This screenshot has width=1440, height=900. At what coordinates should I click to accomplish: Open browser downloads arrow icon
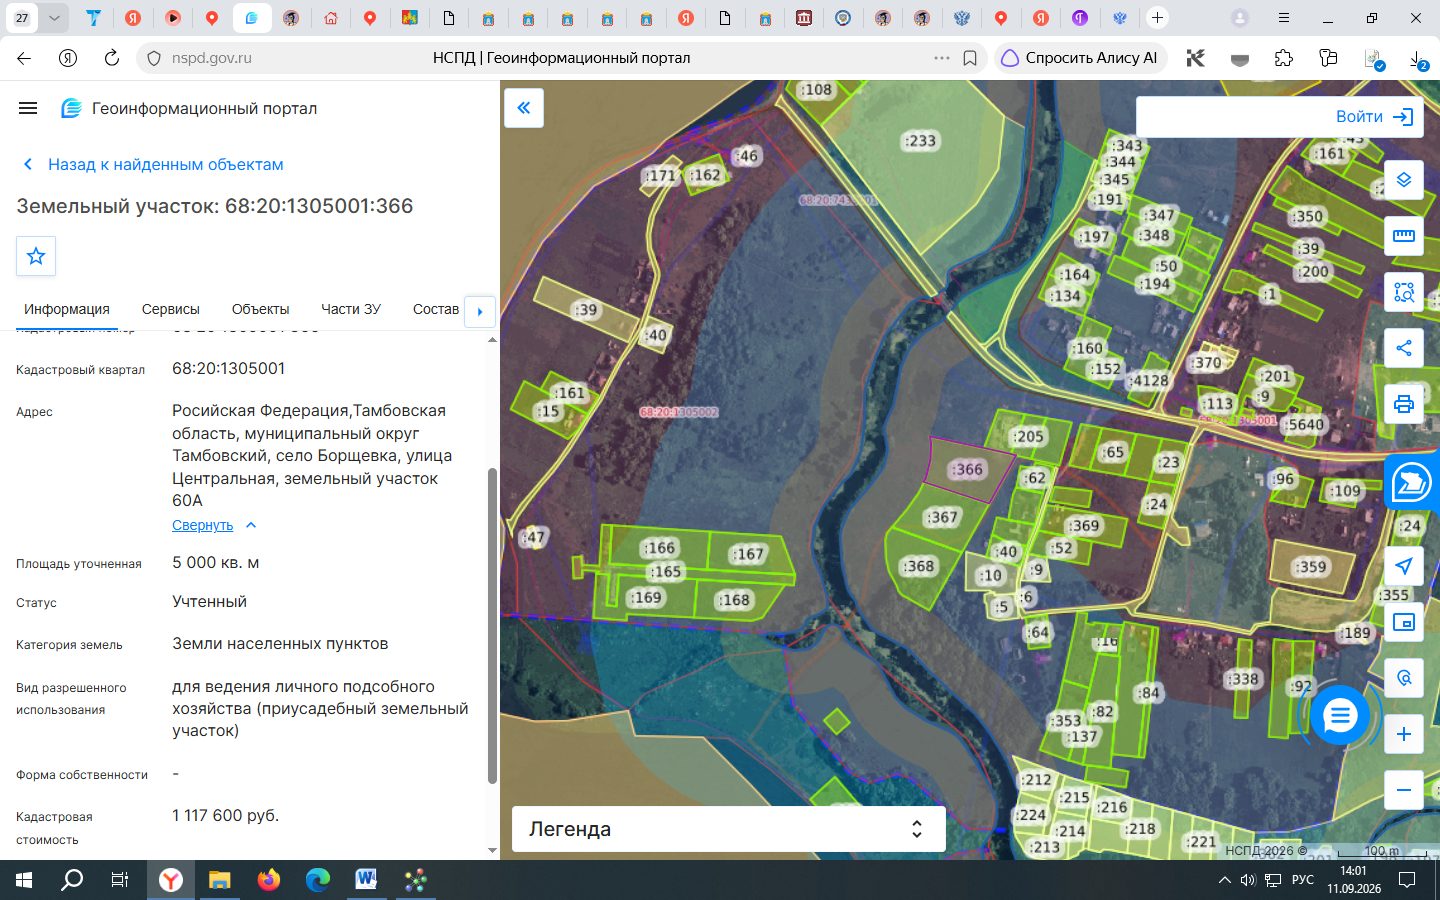(1419, 60)
